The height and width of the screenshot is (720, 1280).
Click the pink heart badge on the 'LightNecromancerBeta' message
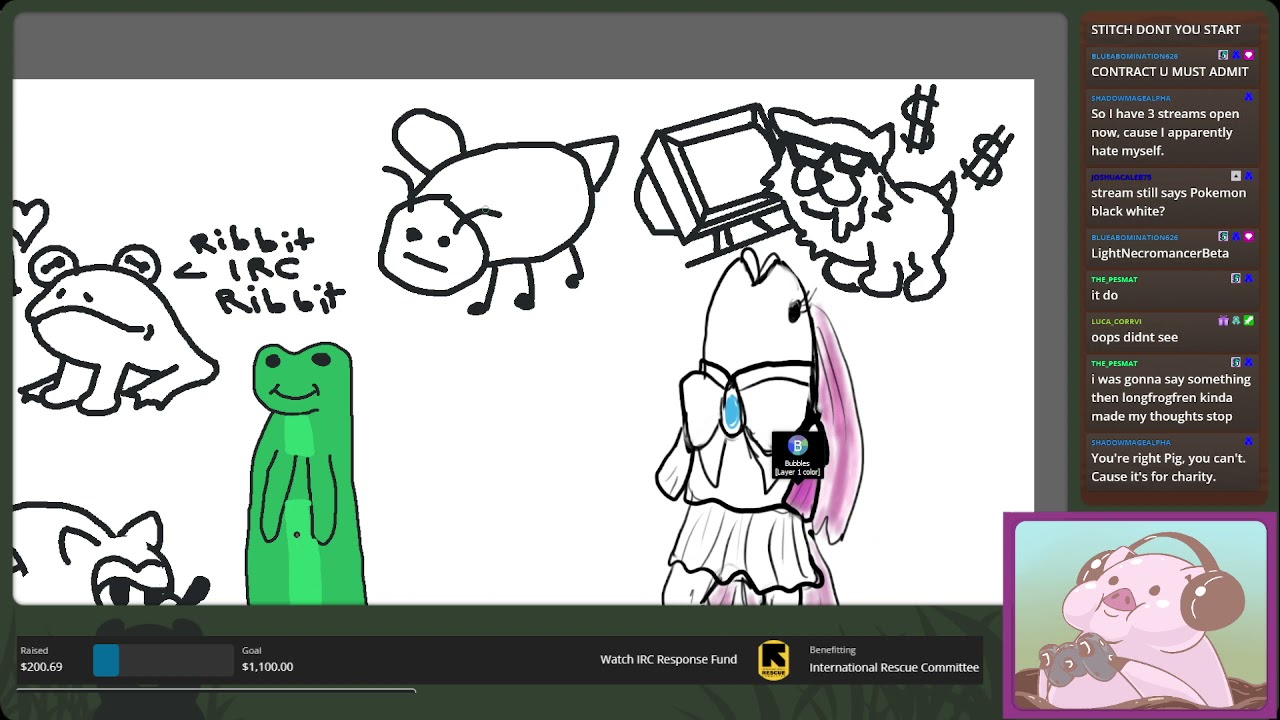click(x=1248, y=237)
